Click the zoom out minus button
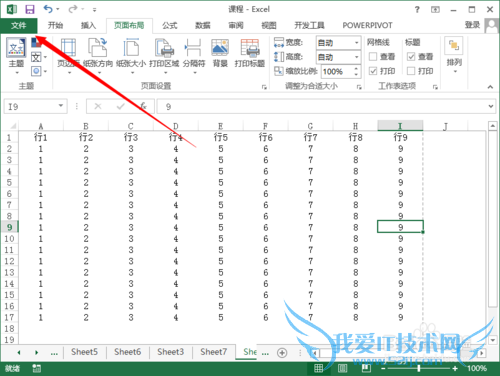 pyautogui.click(x=383, y=368)
